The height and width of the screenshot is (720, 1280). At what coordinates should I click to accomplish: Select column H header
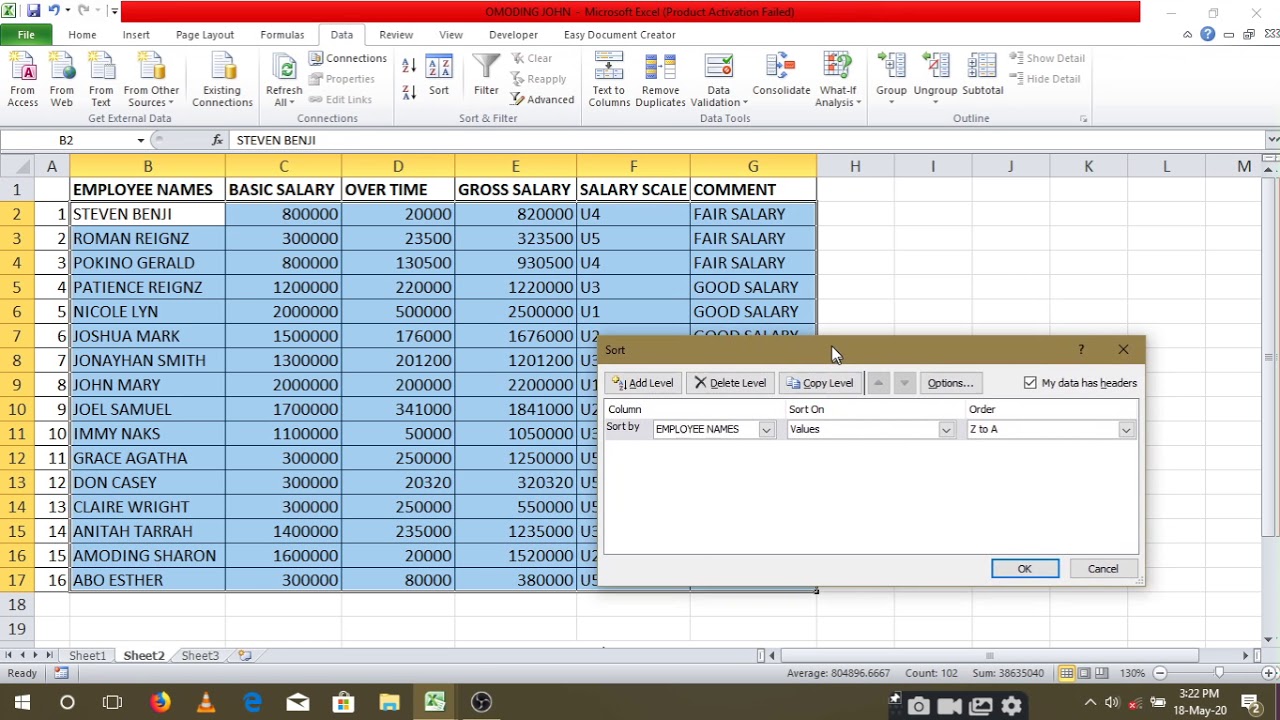[x=855, y=166]
